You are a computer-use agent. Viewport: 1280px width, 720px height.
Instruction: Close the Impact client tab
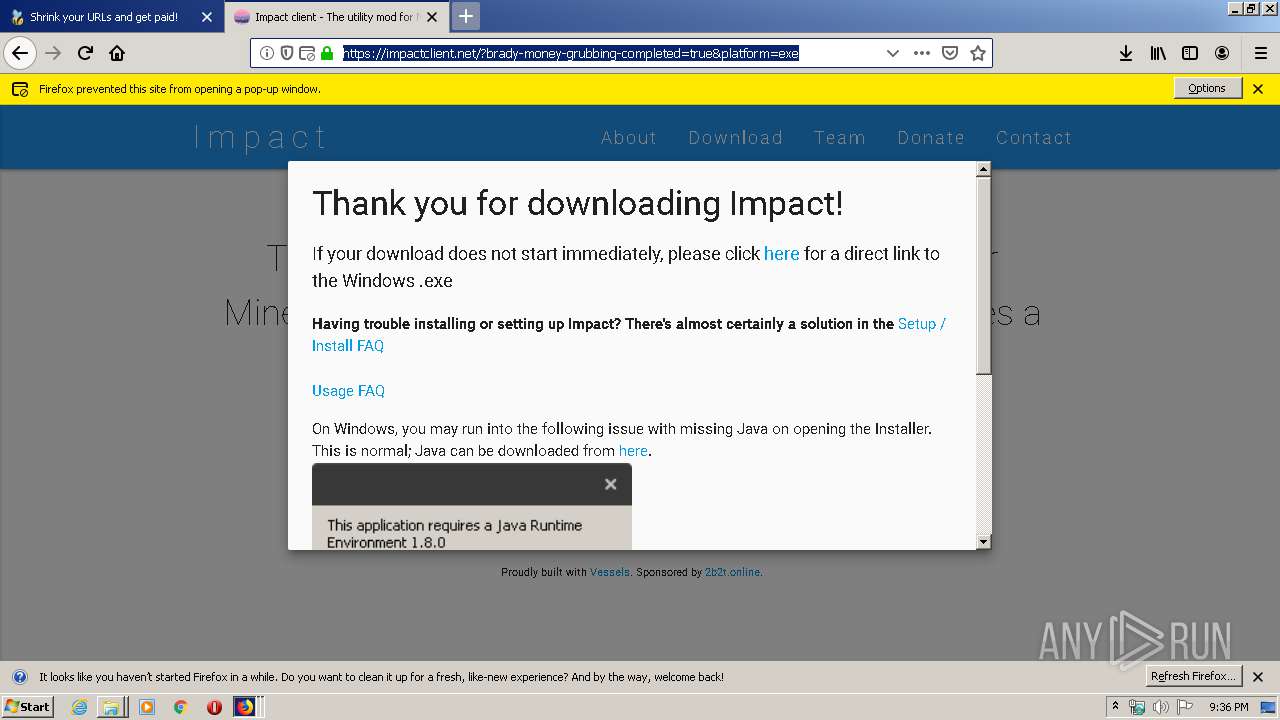tap(432, 17)
